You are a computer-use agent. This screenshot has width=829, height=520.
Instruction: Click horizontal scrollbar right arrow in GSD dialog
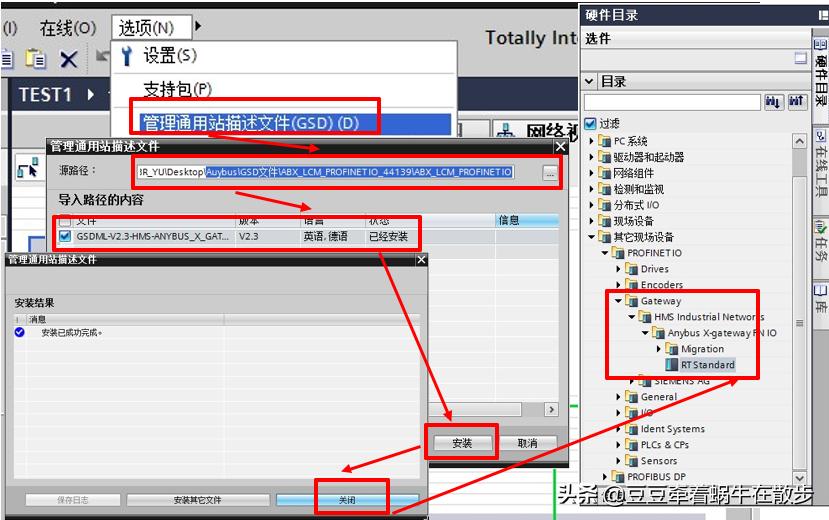click(x=551, y=410)
